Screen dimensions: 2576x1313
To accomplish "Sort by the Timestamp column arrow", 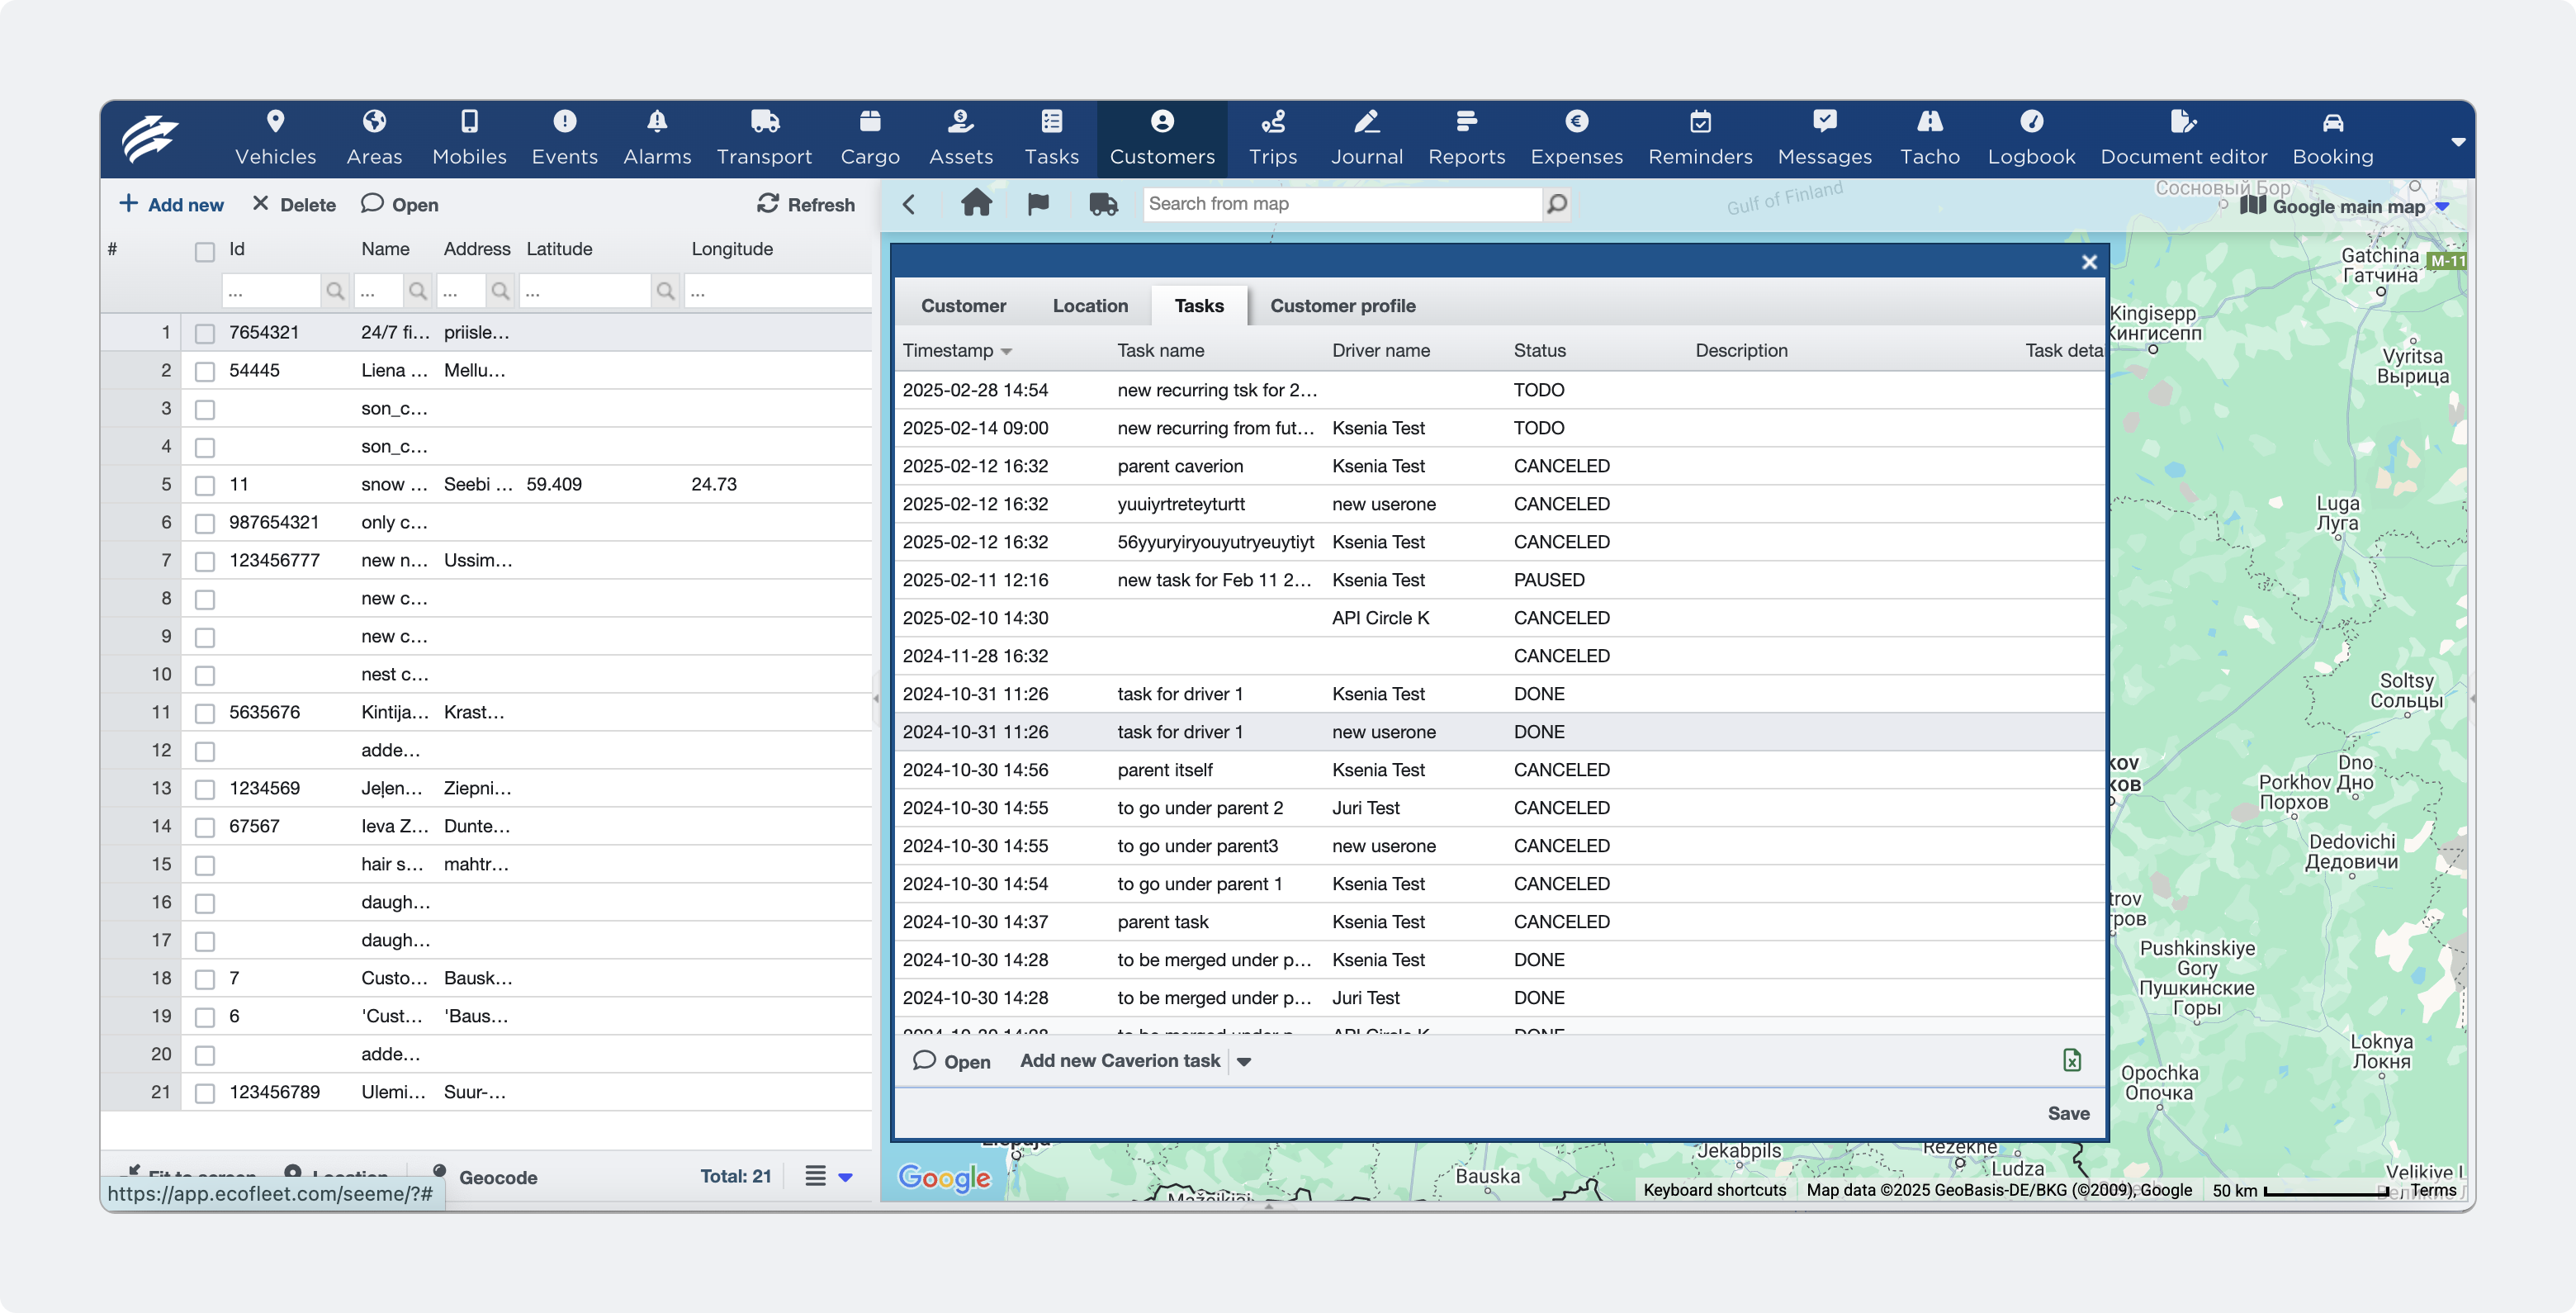I will 1006,351.
